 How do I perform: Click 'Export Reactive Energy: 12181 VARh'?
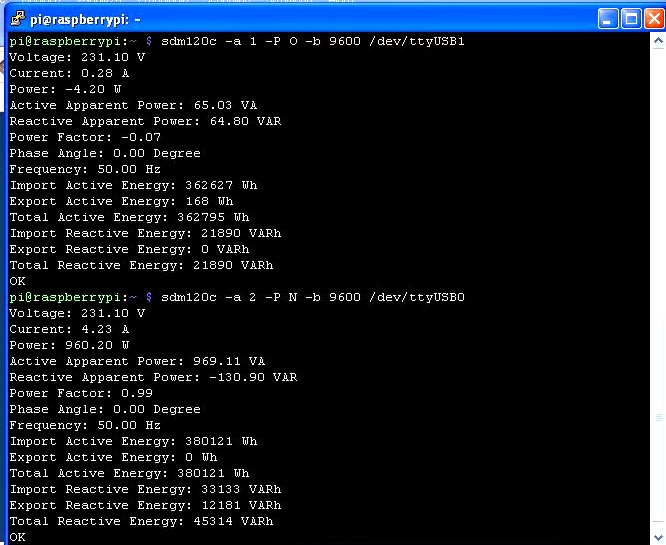tap(145, 505)
